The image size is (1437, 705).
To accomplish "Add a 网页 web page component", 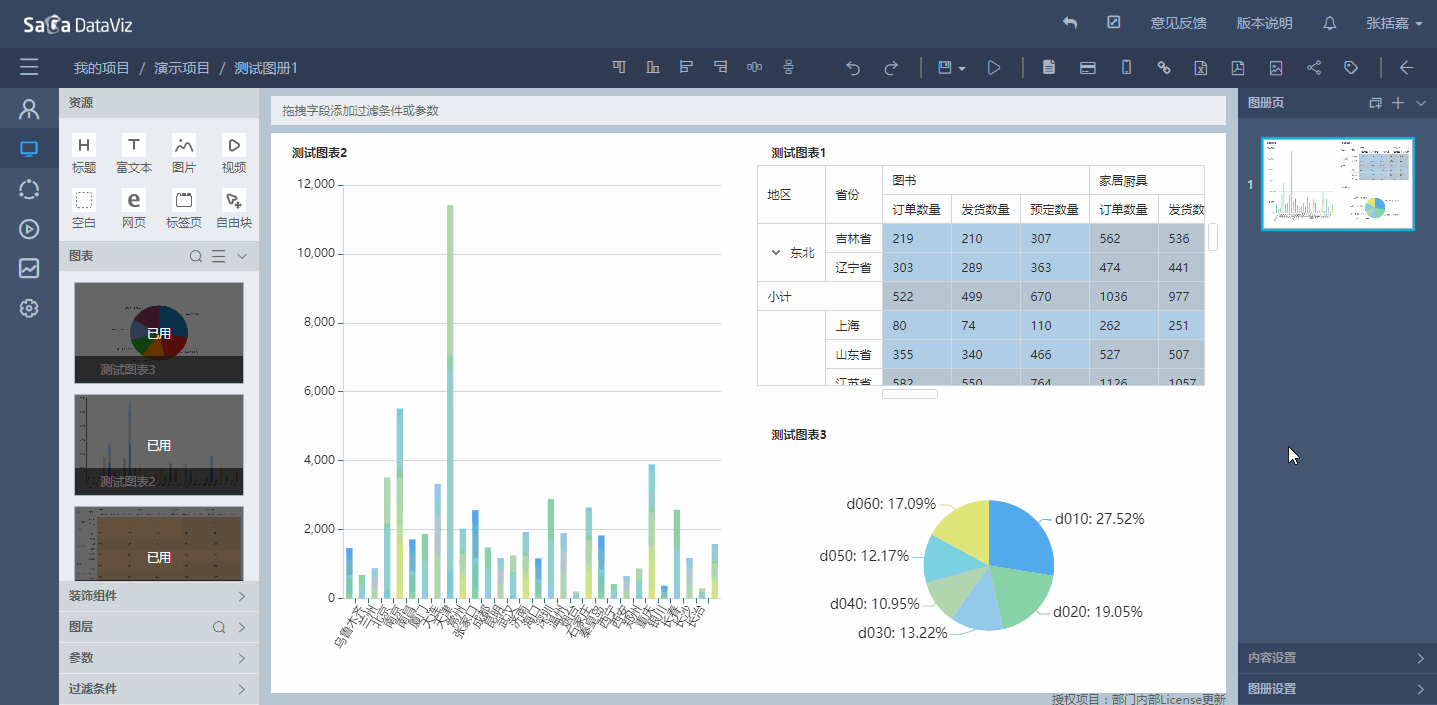I will [134, 209].
